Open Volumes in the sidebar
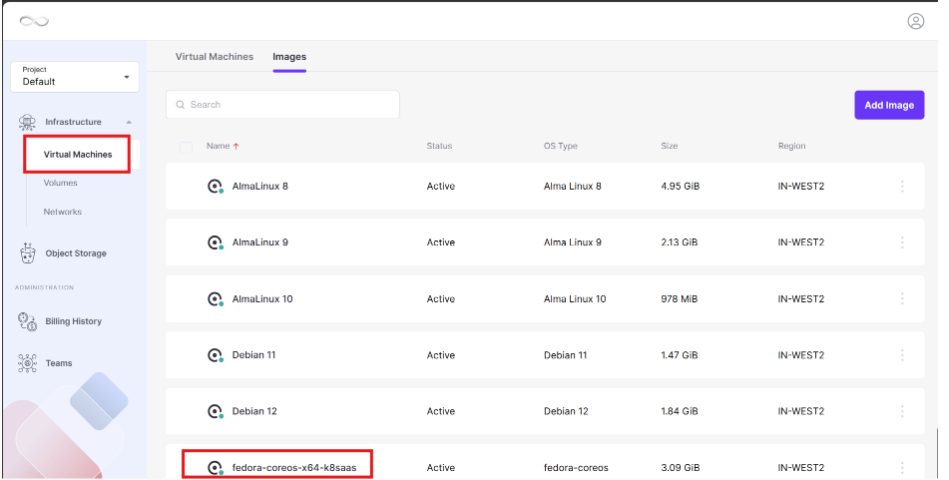This screenshot has width=949, height=480. pyautogui.click(x=61, y=183)
